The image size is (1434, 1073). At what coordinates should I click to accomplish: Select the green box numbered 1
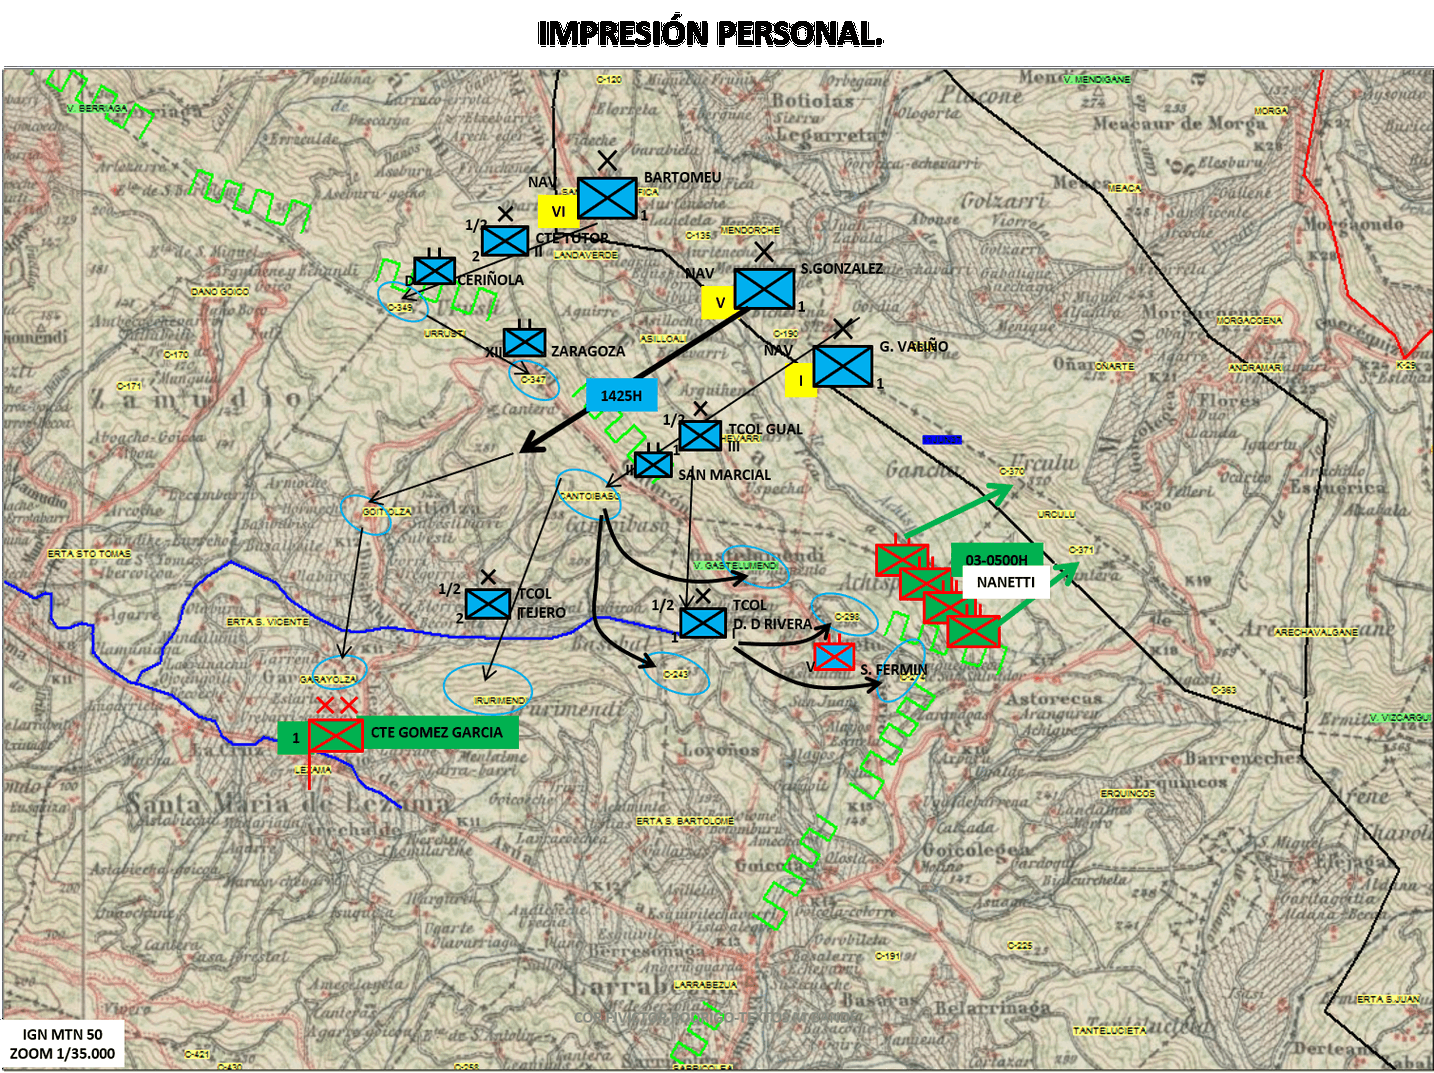(x=294, y=738)
